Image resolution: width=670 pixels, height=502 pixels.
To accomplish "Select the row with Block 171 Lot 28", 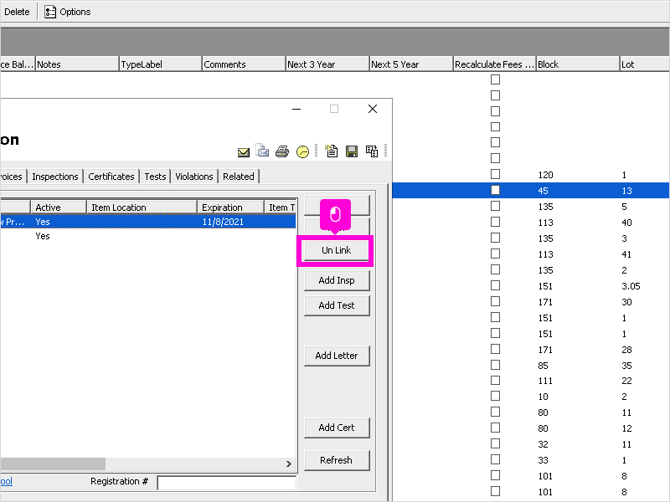I will (x=531, y=349).
